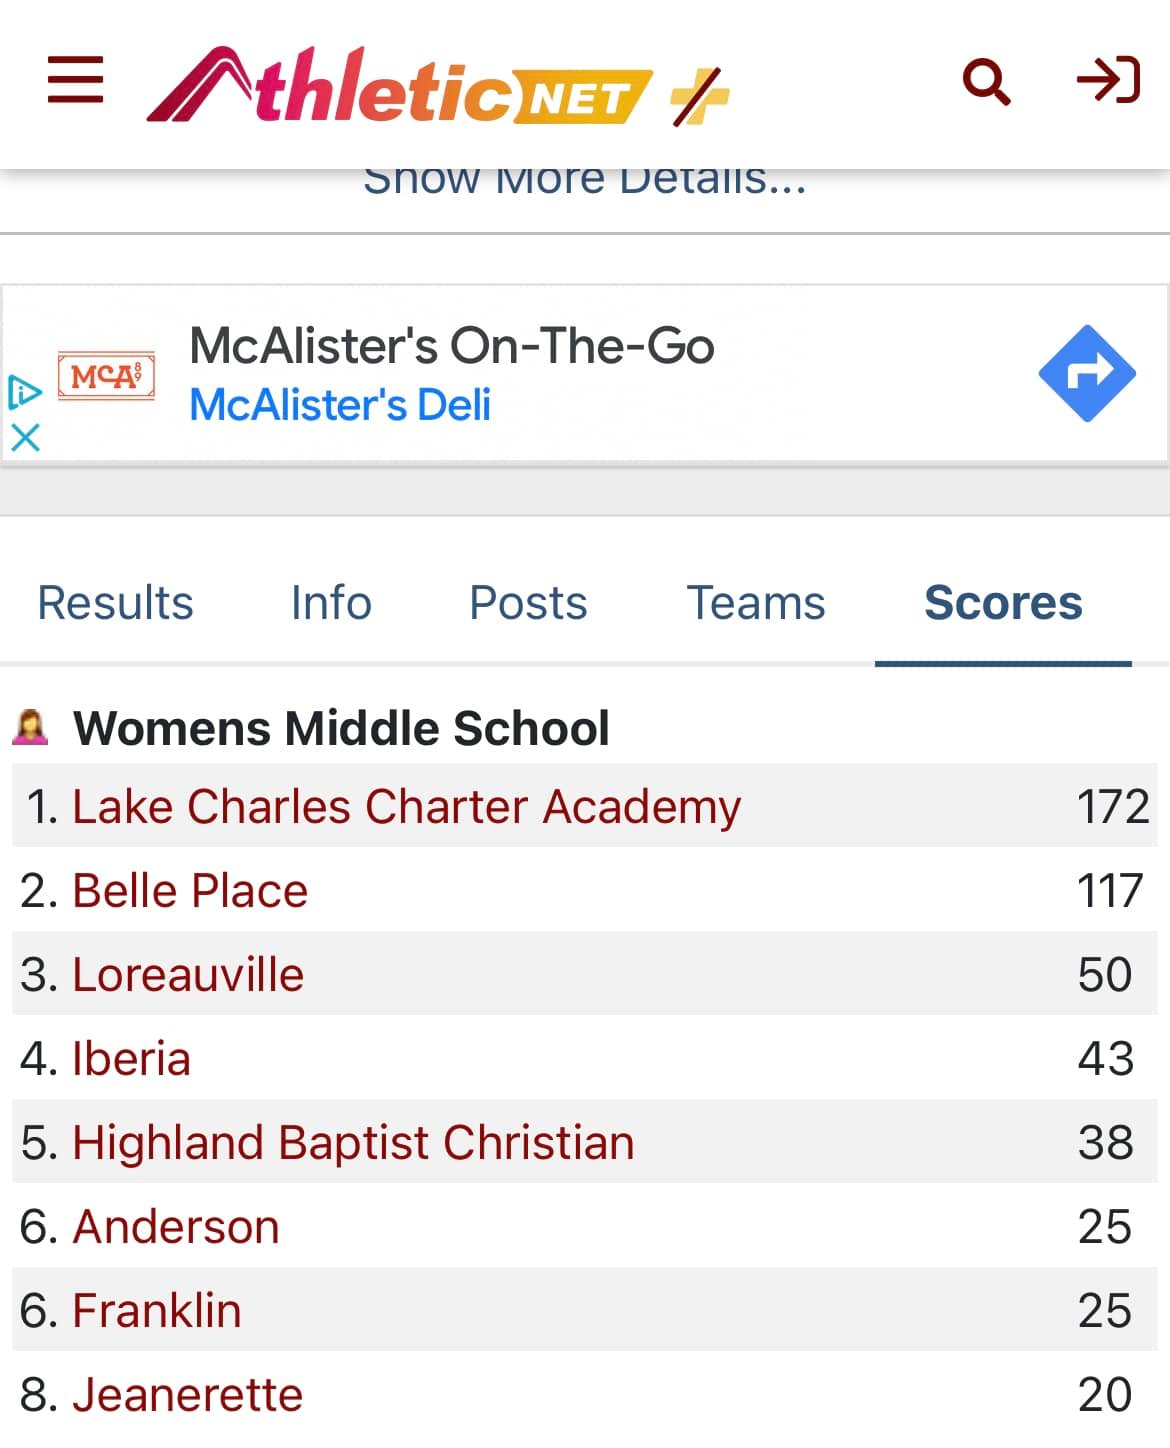The height and width of the screenshot is (1448, 1170).
Task: Tap the AthleticNET plus symbol
Action: [x=699, y=96]
